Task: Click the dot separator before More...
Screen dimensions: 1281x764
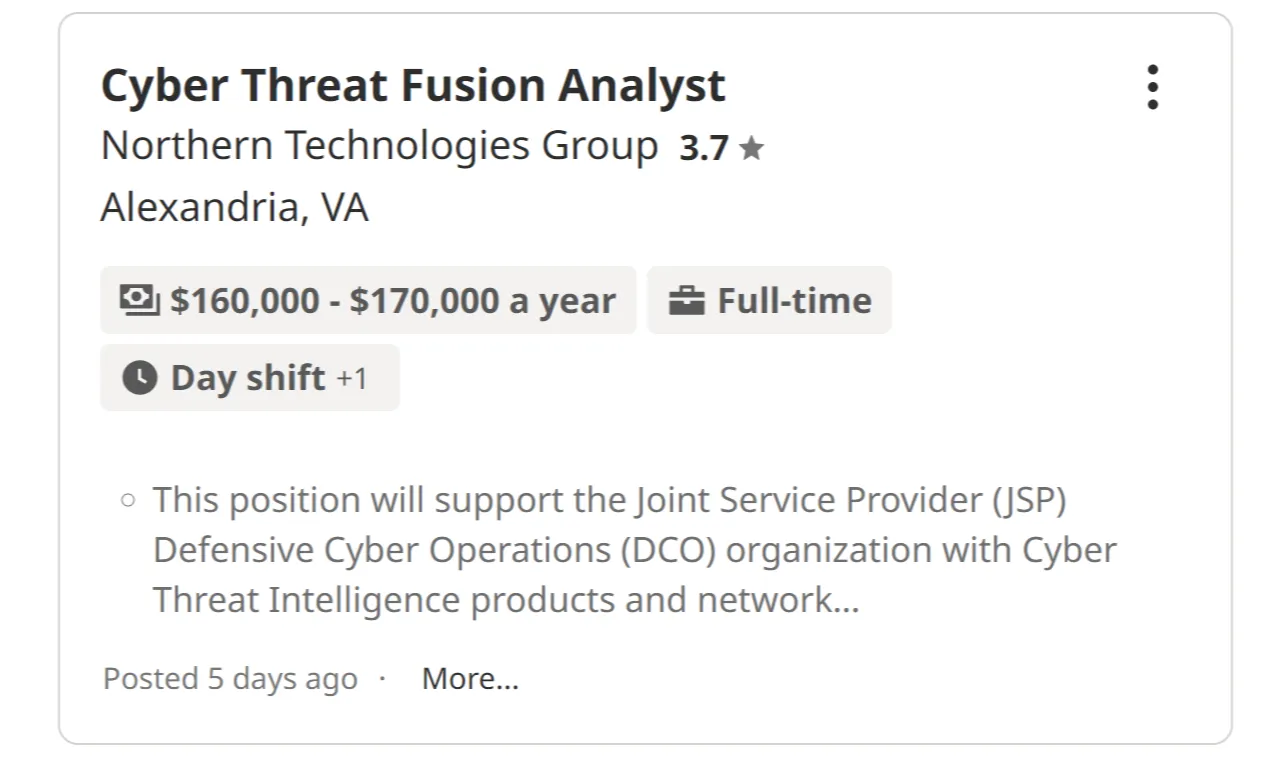Action: (382, 679)
